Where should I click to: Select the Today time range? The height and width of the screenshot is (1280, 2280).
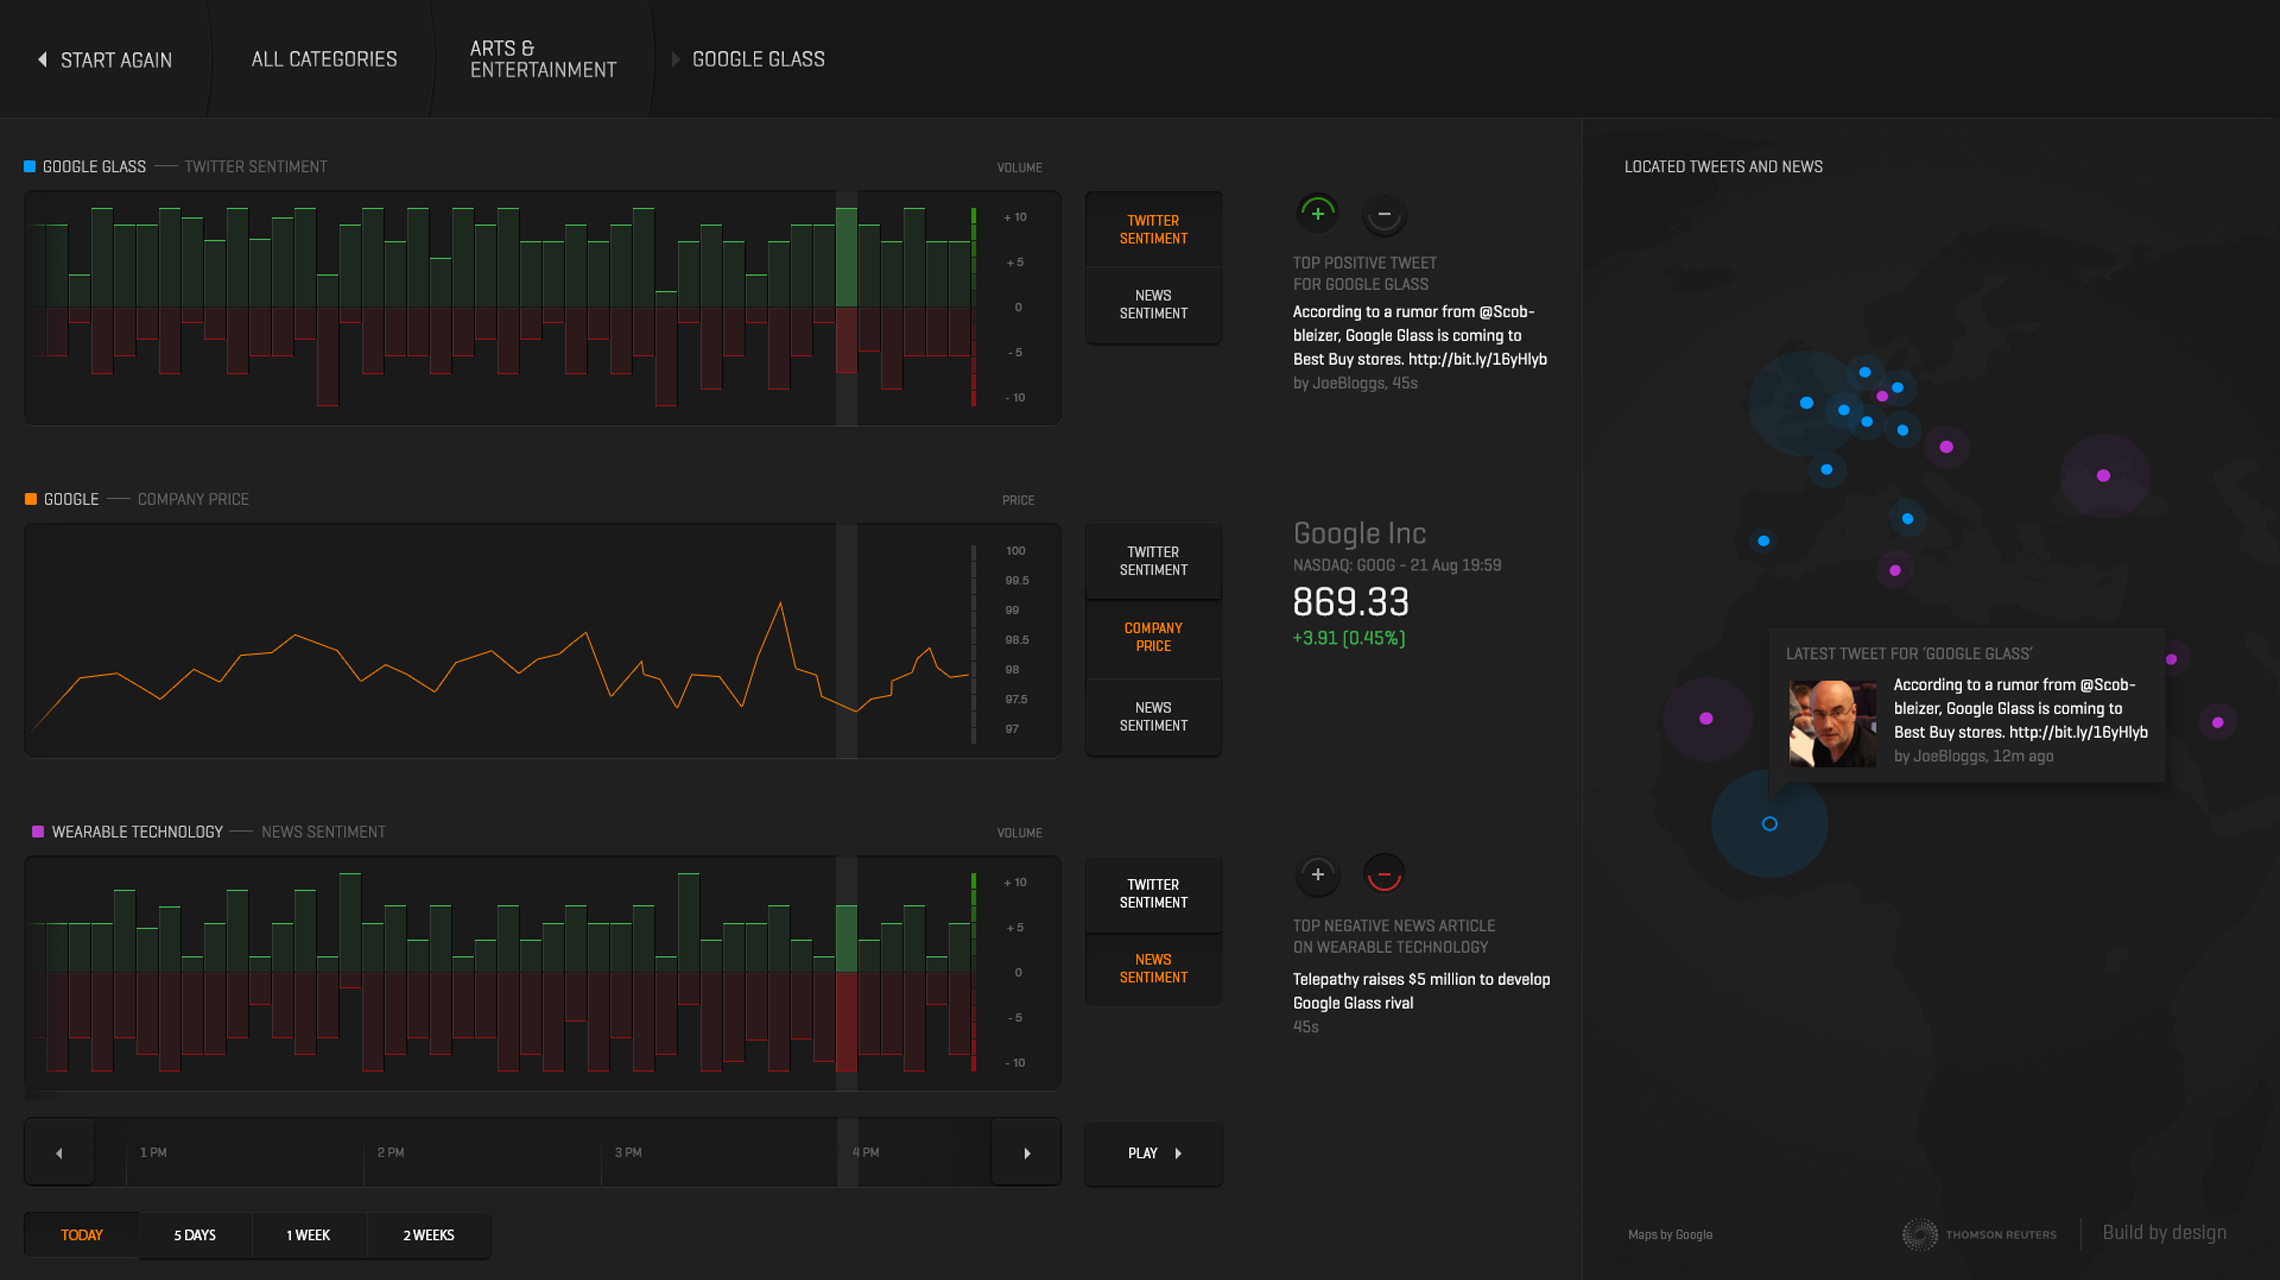(x=82, y=1235)
